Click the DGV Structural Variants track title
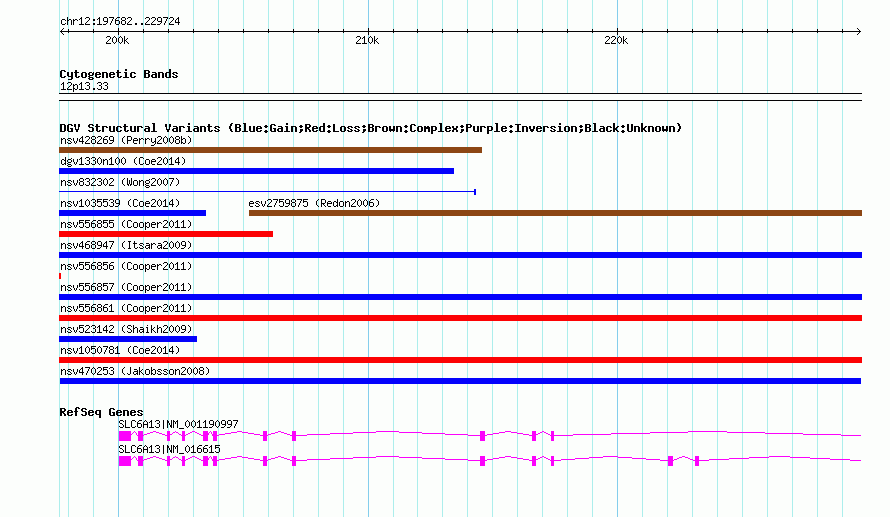 click(x=370, y=128)
